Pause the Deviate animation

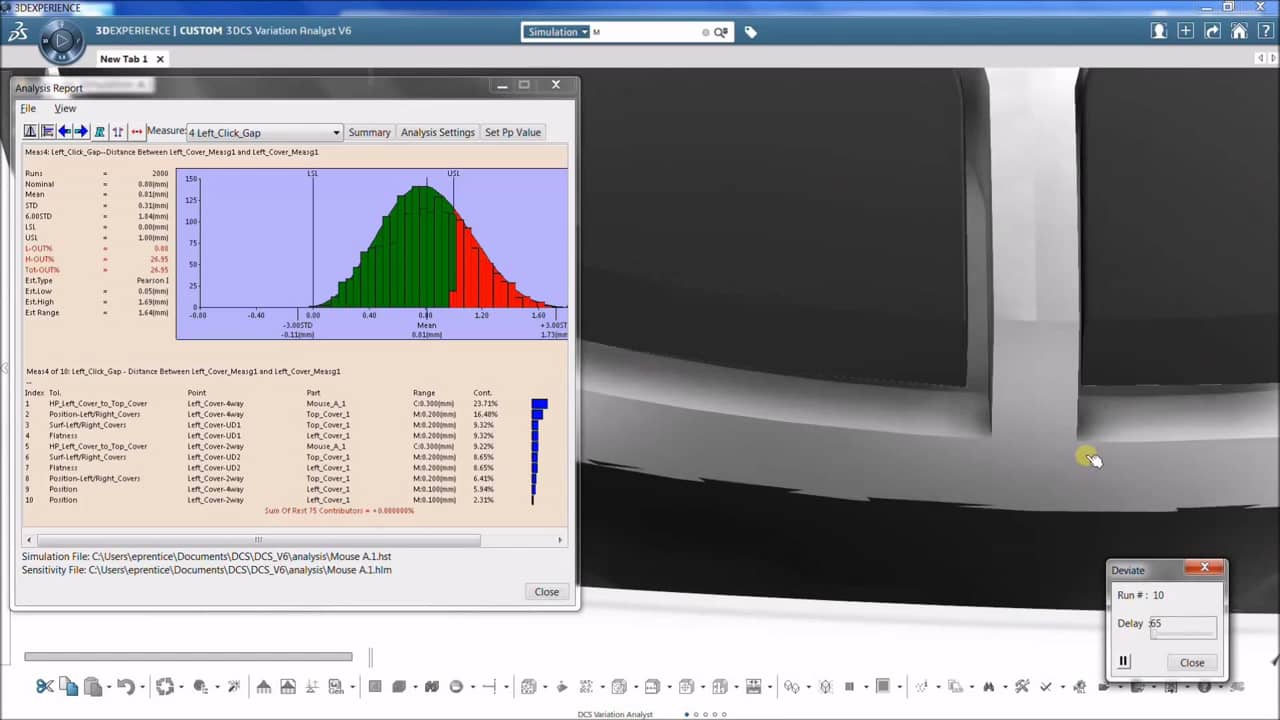tap(1123, 662)
